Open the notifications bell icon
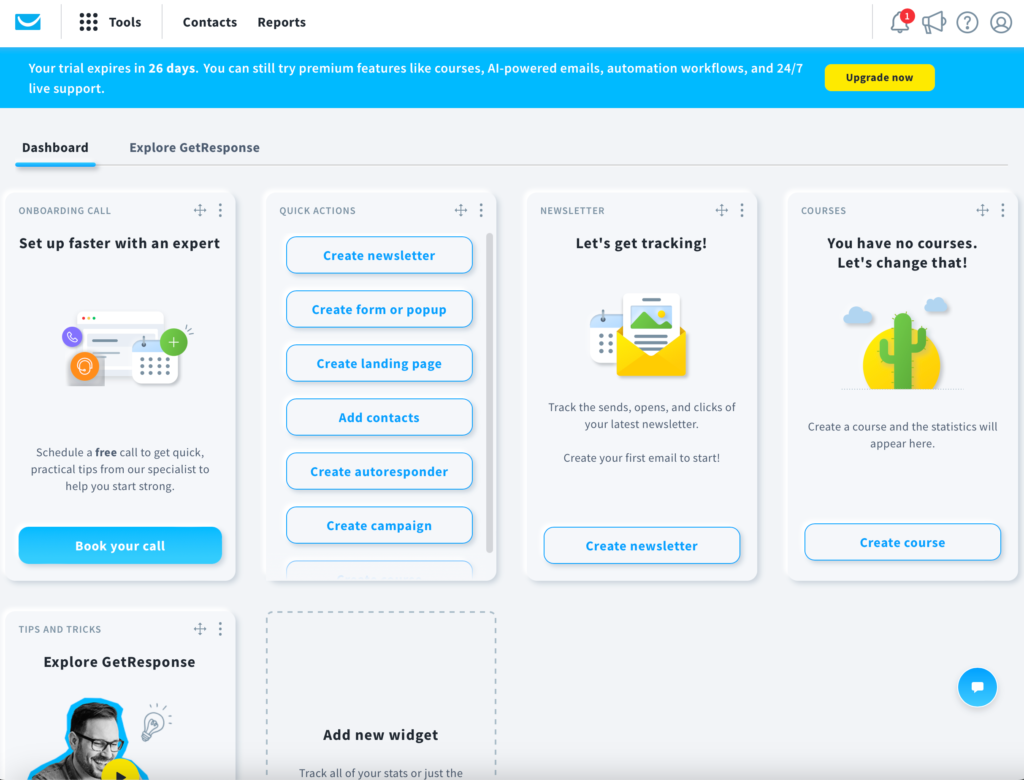 pos(899,22)
